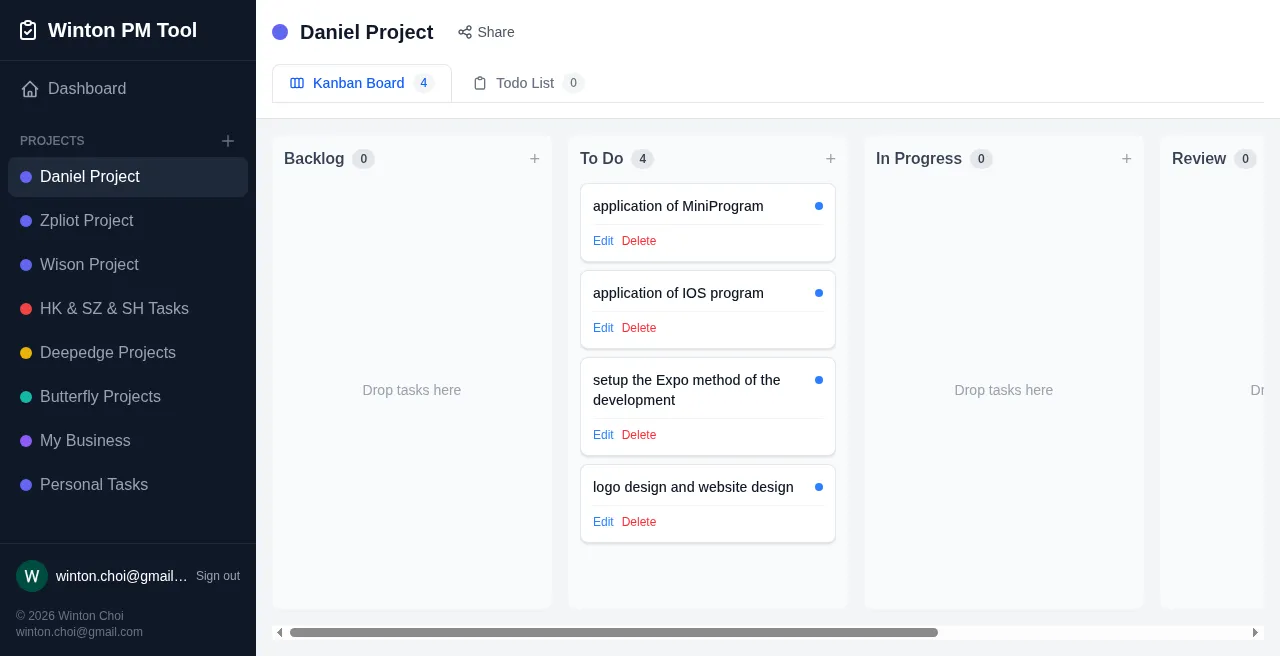Add task to To Do column with plus
The image size is (1280, 656).
(x=831, y=159)
